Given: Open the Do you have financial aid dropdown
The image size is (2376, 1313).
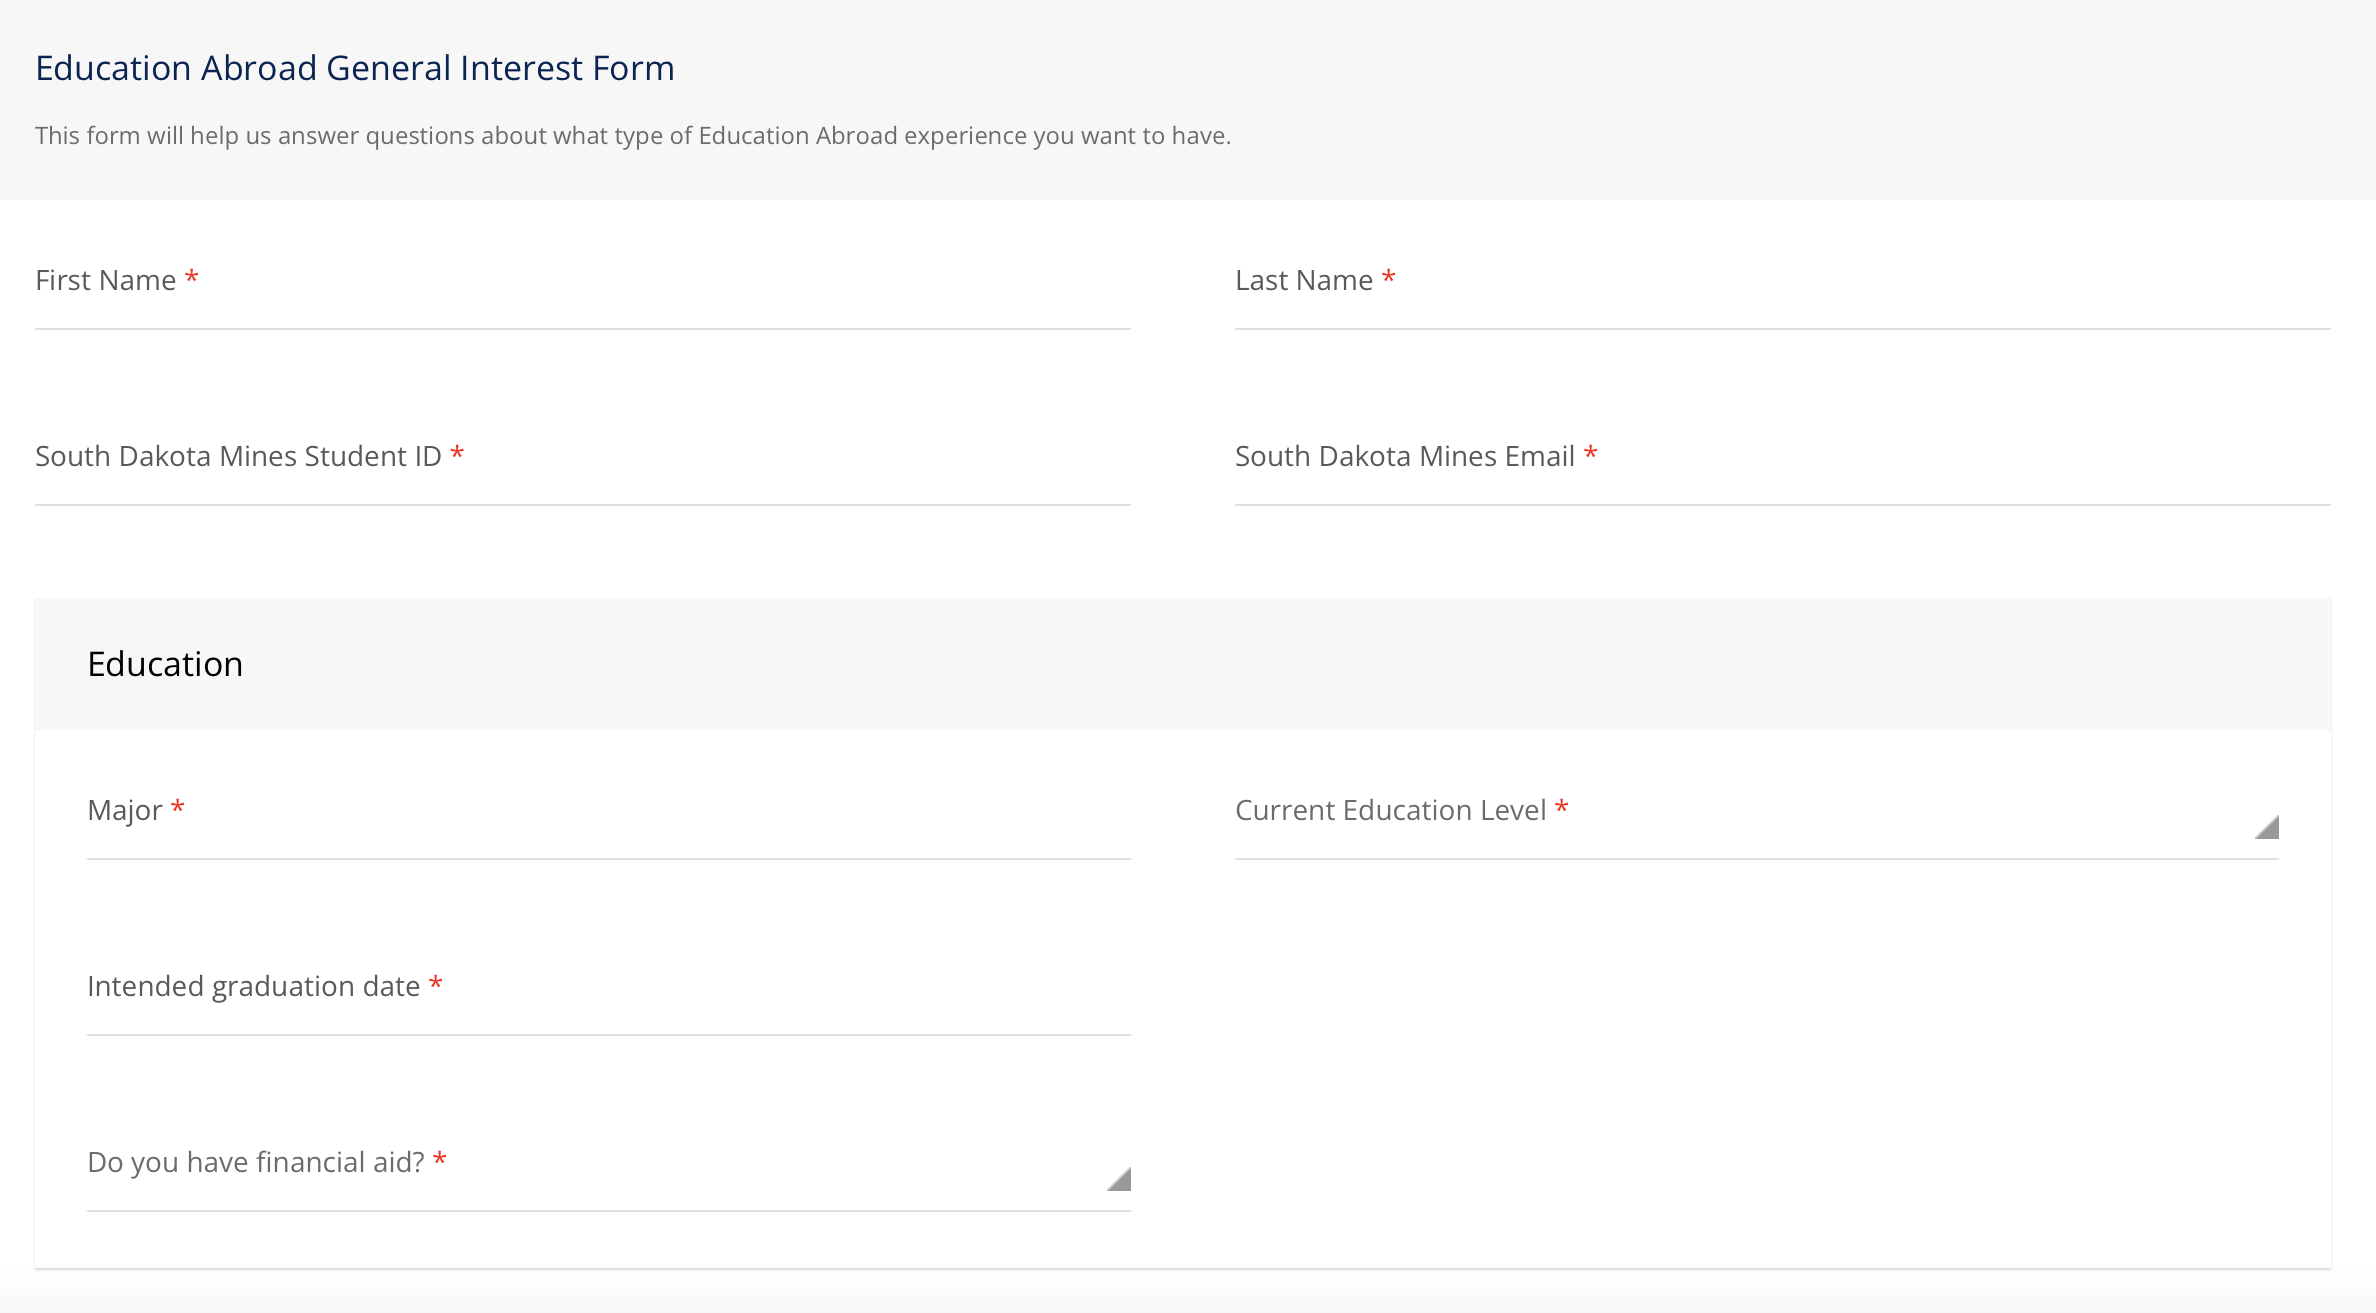Looking at the screenshot, I should tap(608, 1165).
